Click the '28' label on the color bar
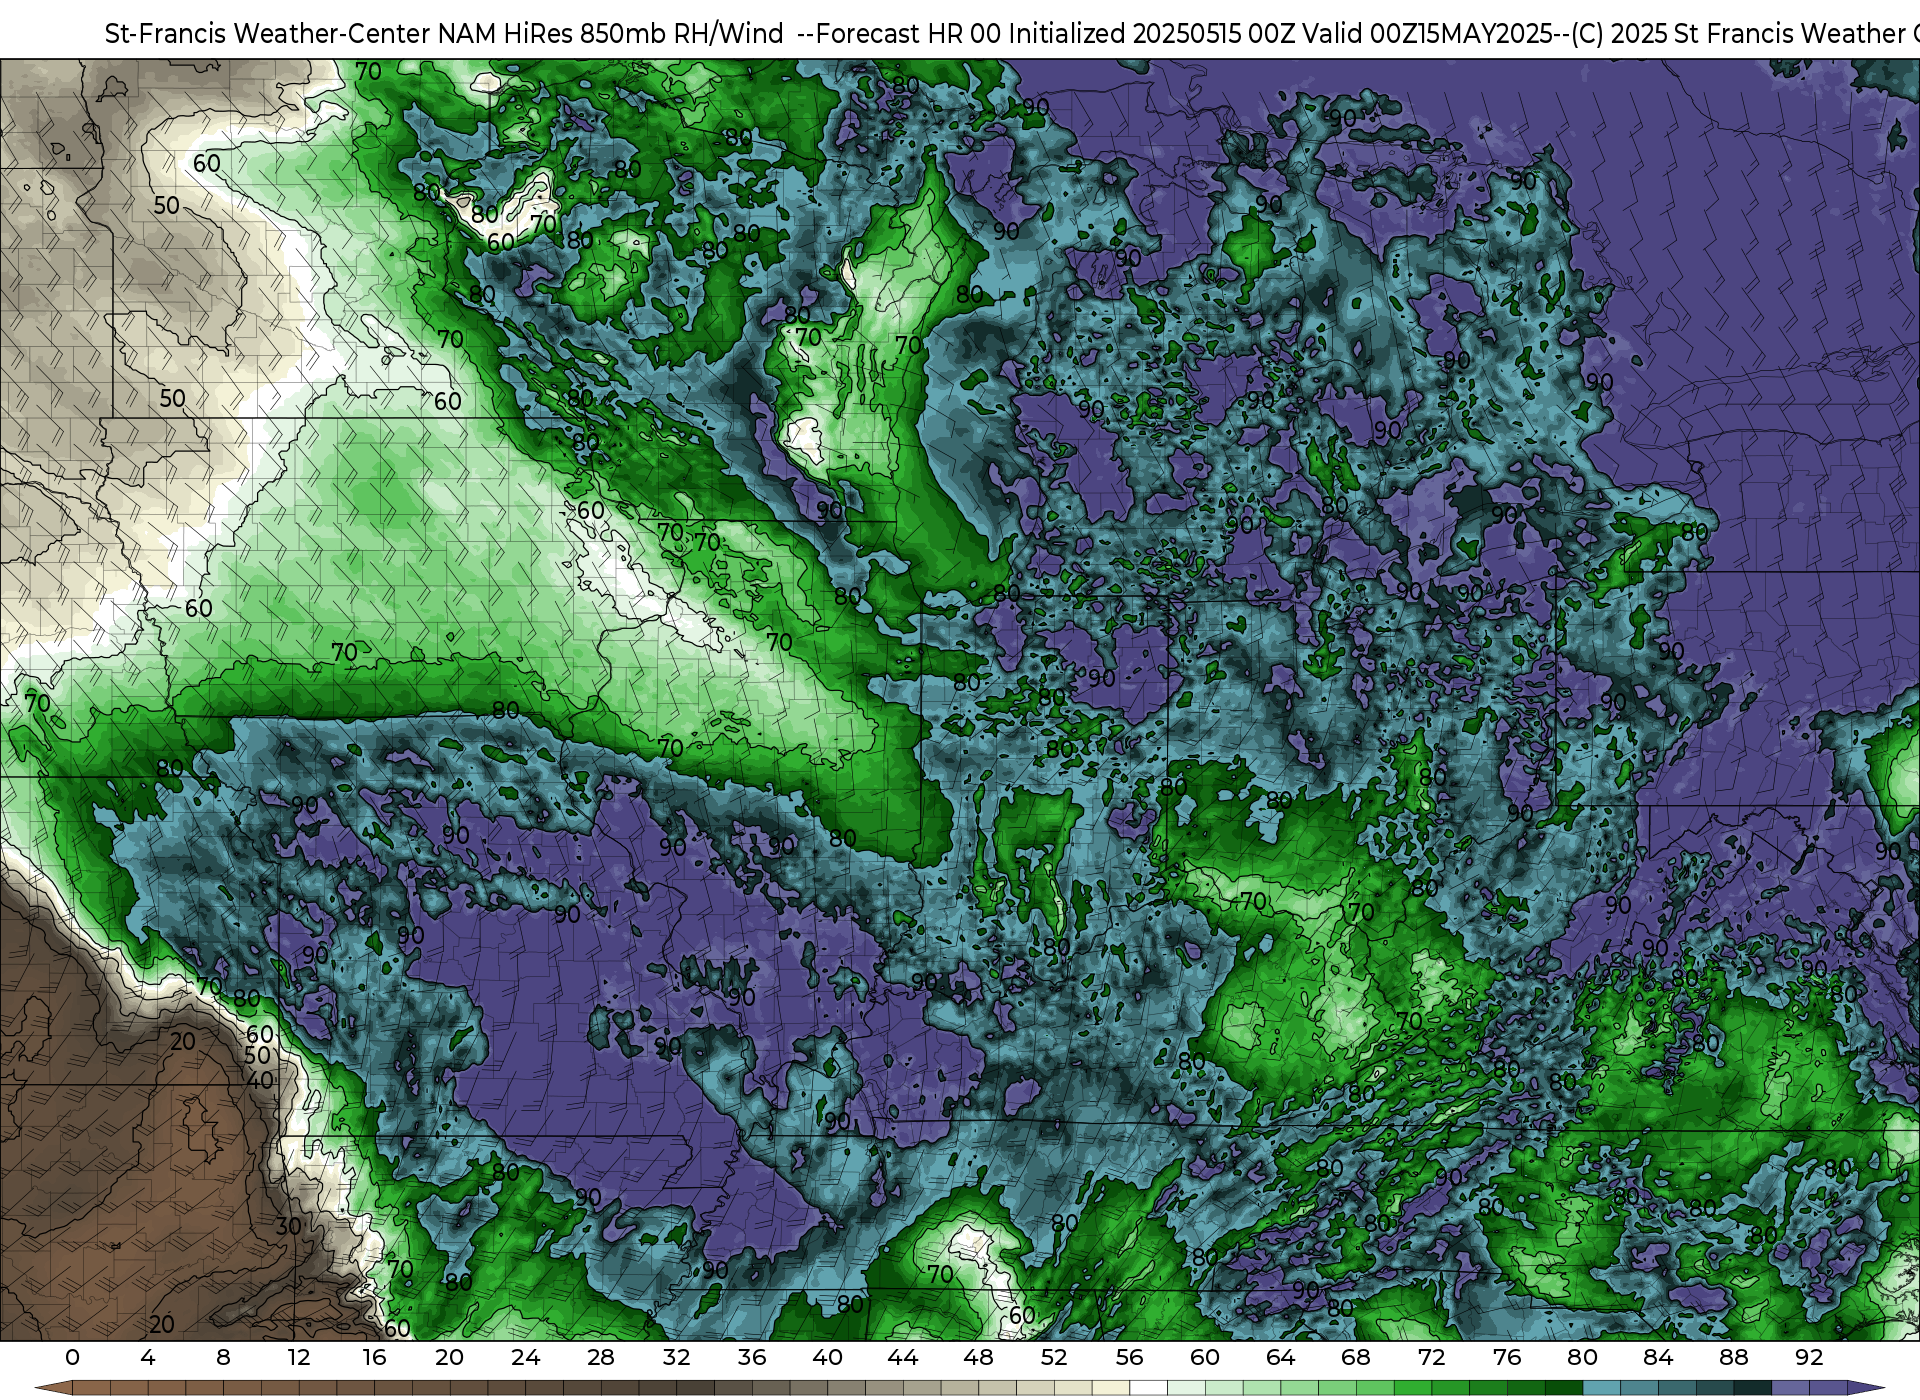 [x=601, y=1357]
